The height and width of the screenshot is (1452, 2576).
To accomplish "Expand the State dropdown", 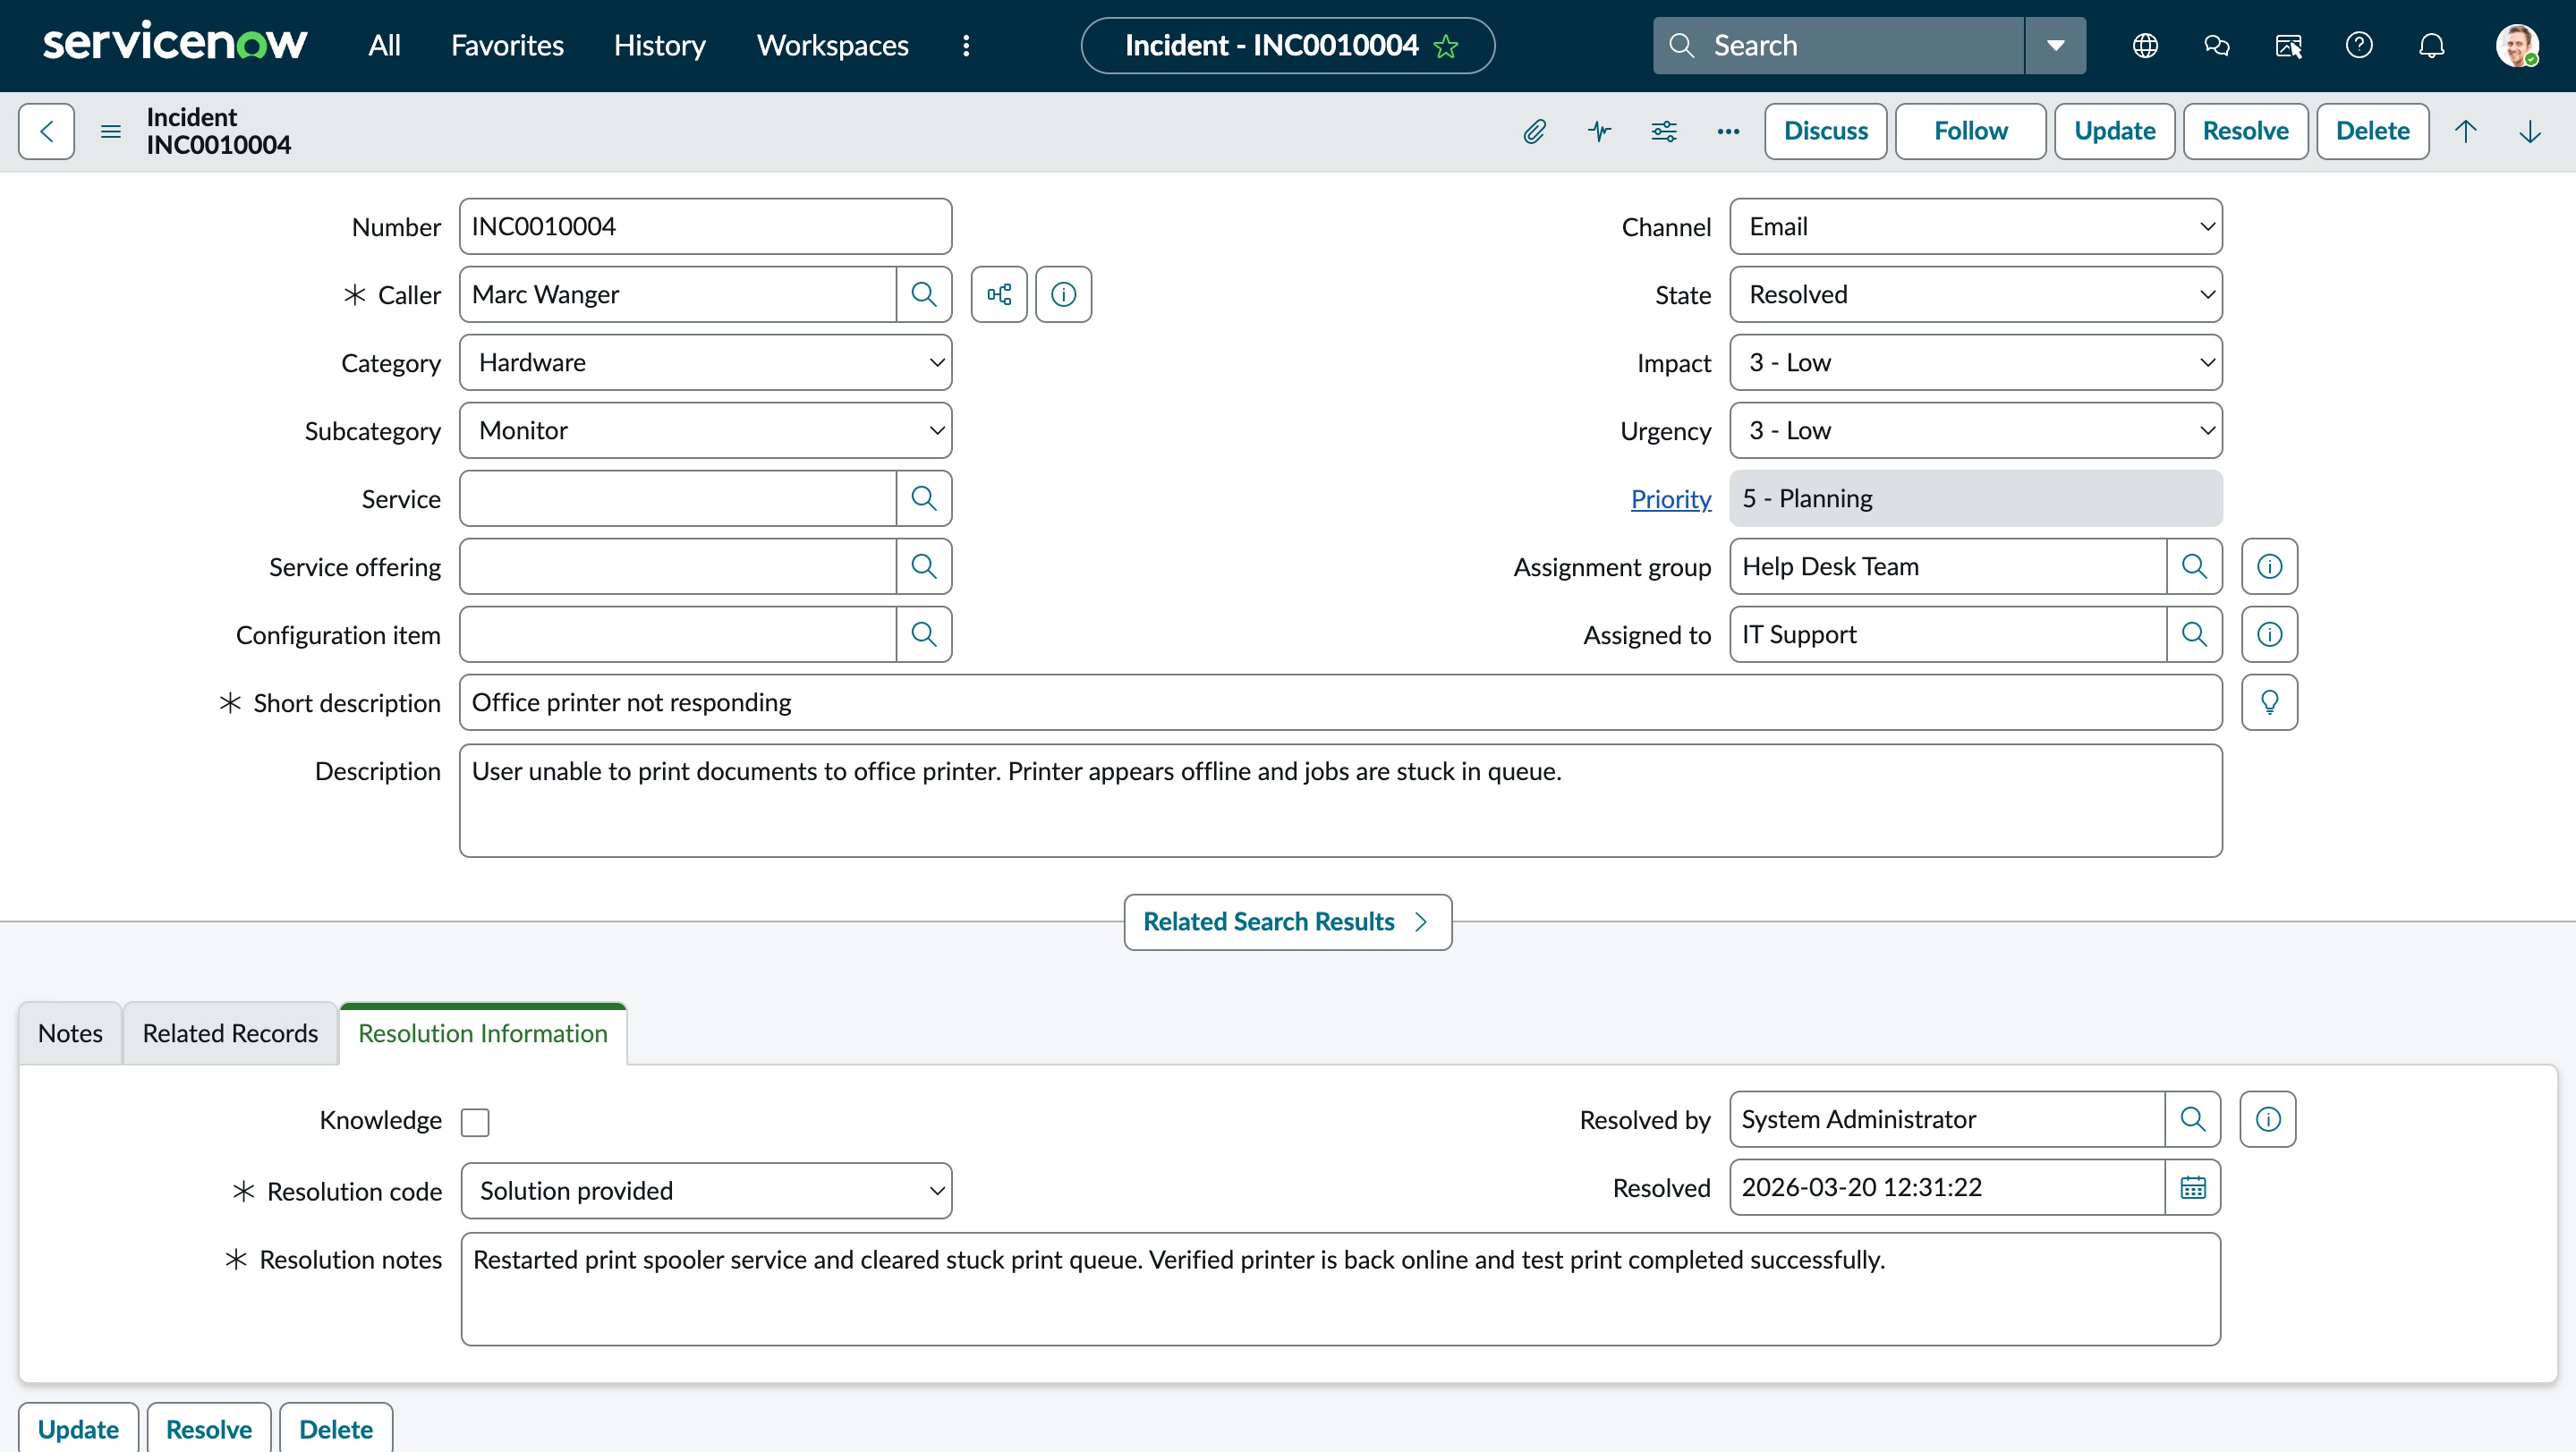I will tap(1975, 294).
